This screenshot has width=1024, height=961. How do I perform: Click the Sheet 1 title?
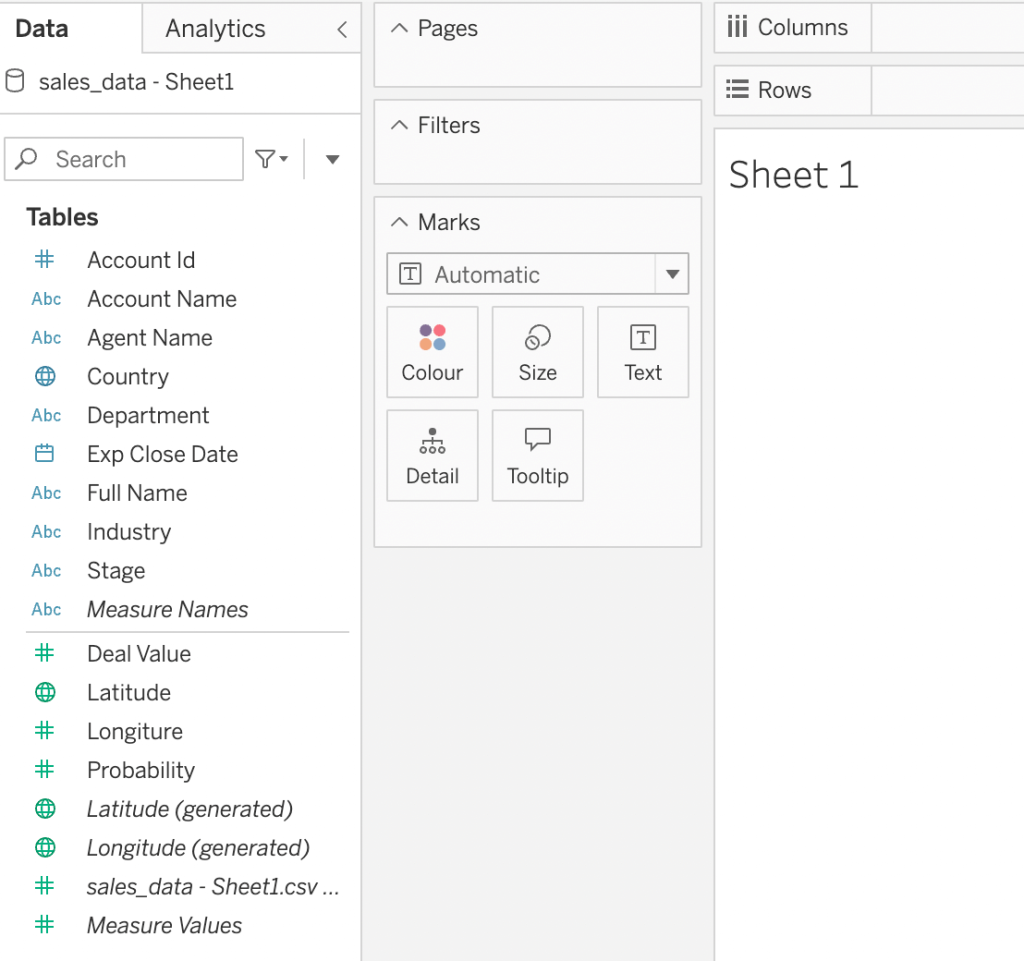[x=793, y=174]
